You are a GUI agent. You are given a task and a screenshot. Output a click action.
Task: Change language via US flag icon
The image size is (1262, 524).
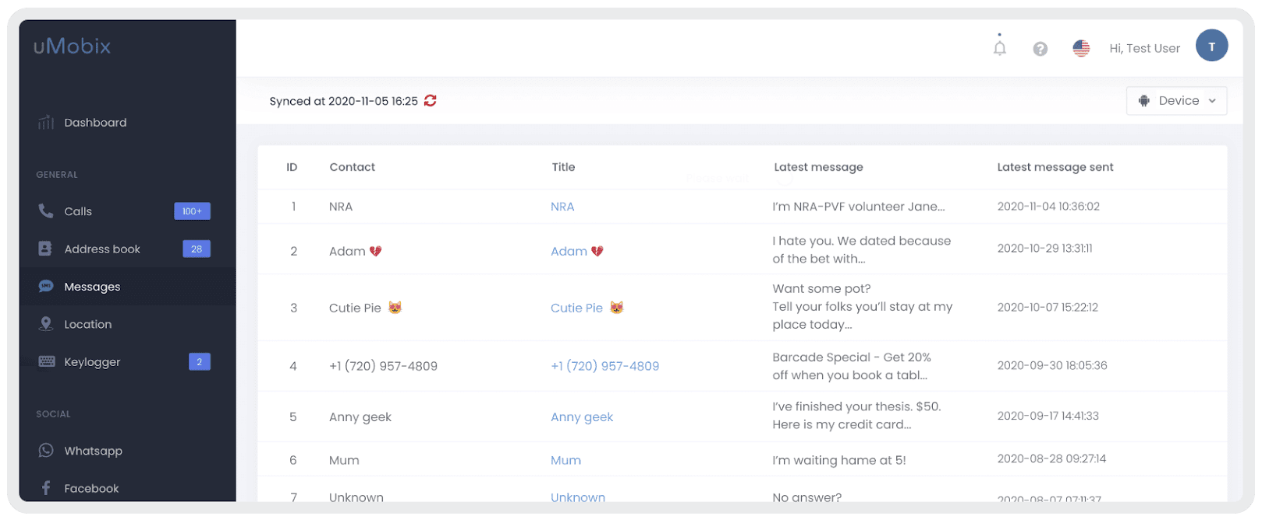[x=1081, y=48]
